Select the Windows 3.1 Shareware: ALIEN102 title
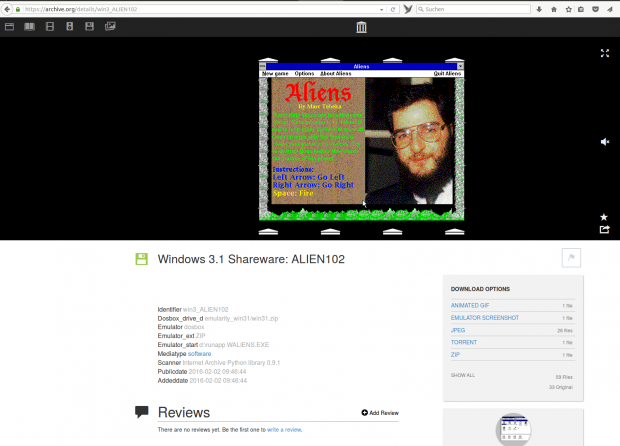Image resolution: width=620 pixels, height=446 pixels. pyautogui.click(x=251, y=259)
